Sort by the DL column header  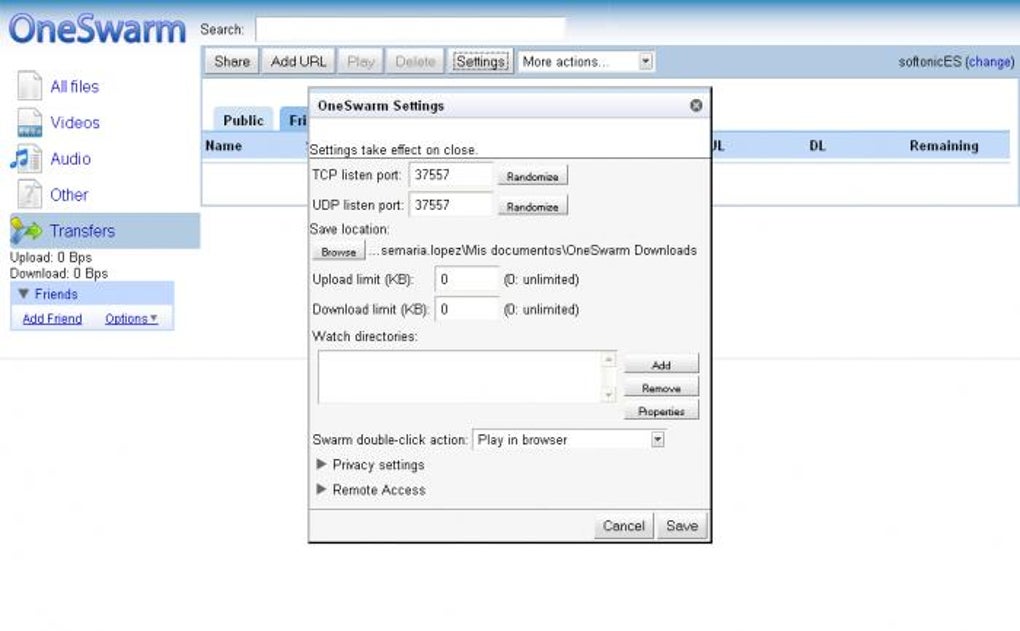(817, 146)
